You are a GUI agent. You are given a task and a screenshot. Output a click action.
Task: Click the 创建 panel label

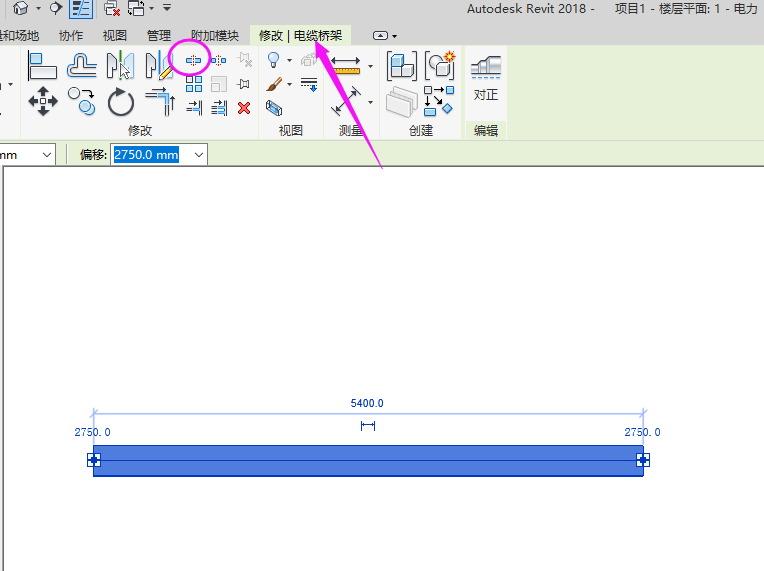pos(421,131)
